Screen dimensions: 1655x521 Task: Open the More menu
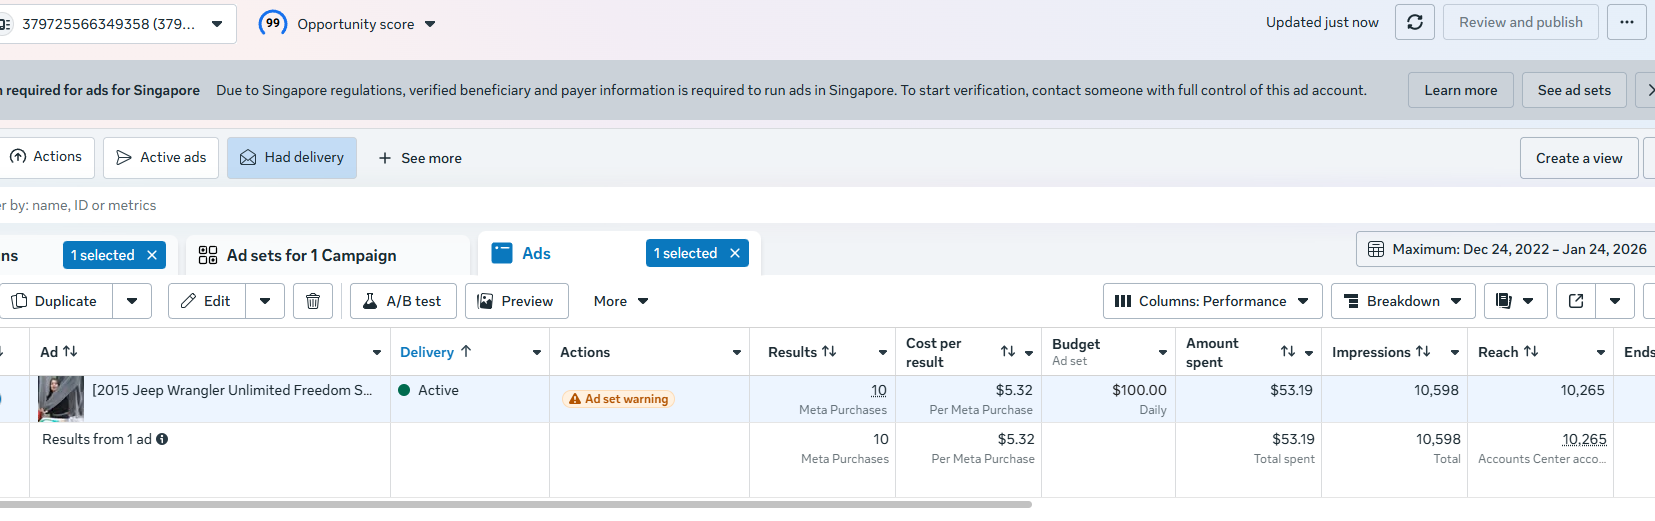point(621,301)
